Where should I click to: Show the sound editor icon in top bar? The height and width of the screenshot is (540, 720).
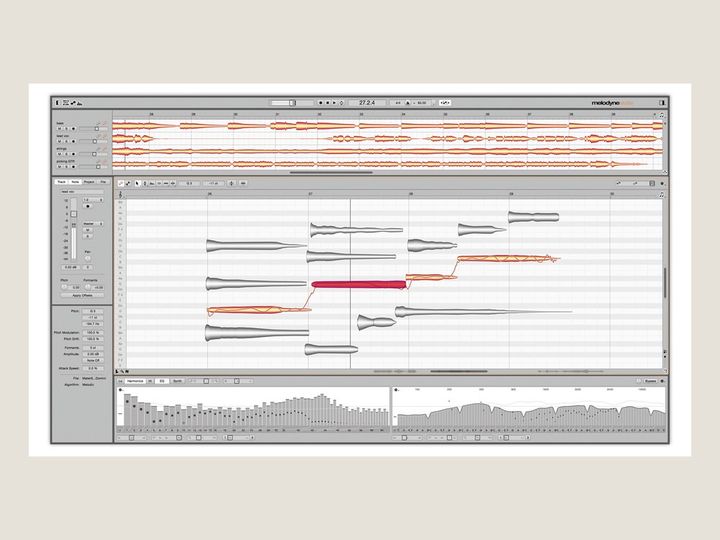pos(77,103)
